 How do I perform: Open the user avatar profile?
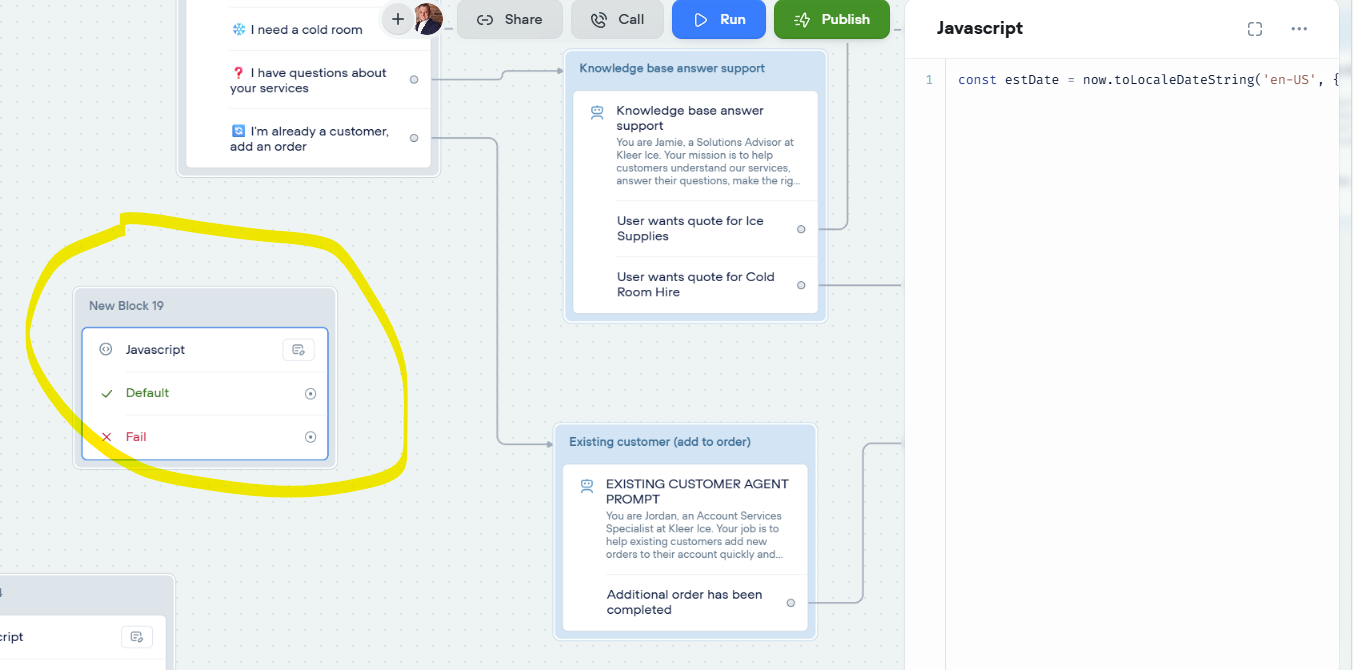428,19
